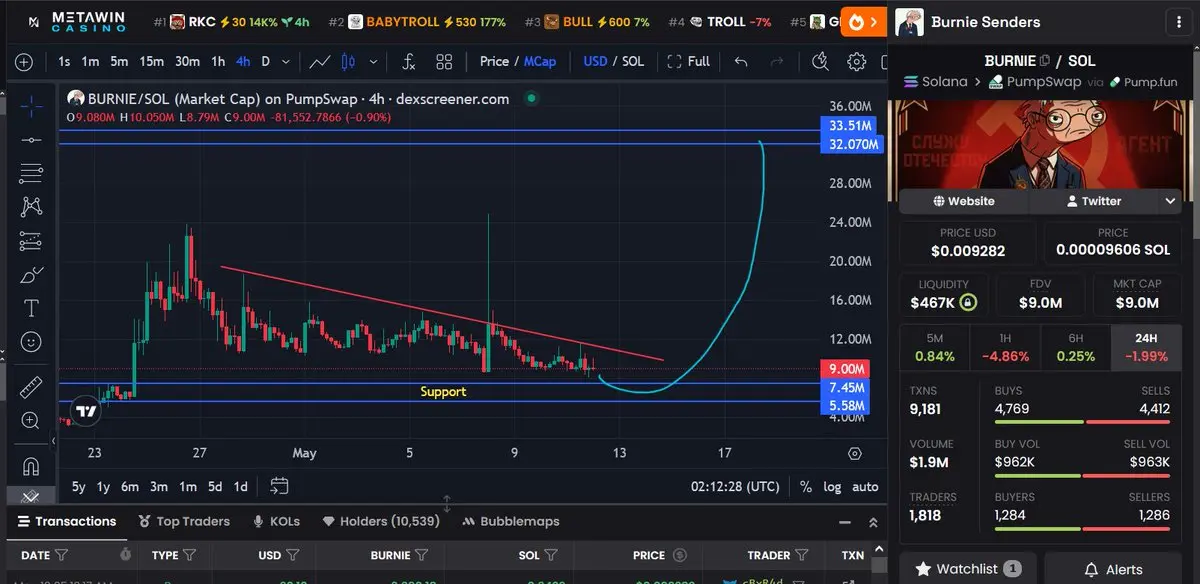
Task: Open the quick search lightning icon
Action: (x=821, y=62)
